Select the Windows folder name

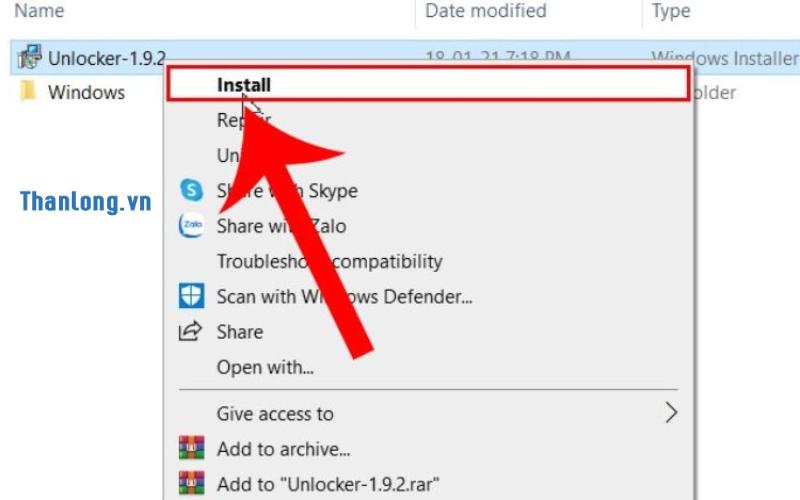(x=86, y=92)
